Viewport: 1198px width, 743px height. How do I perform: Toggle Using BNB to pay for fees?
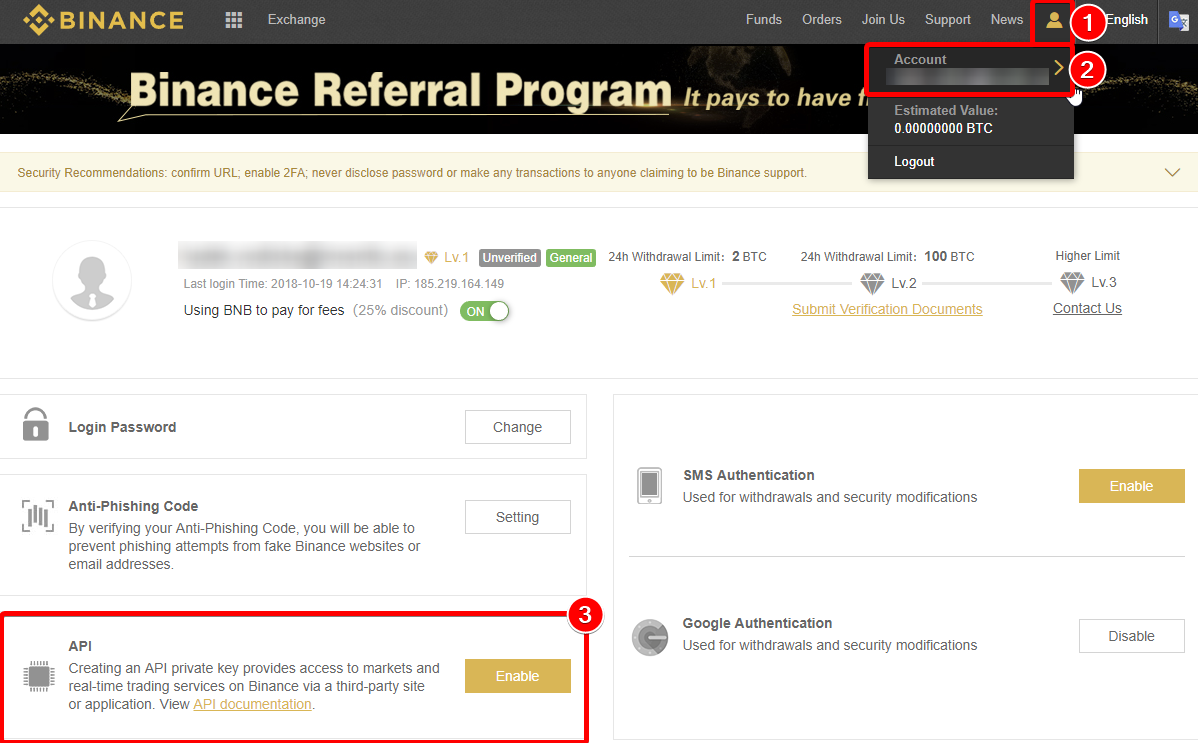[484, 311]
